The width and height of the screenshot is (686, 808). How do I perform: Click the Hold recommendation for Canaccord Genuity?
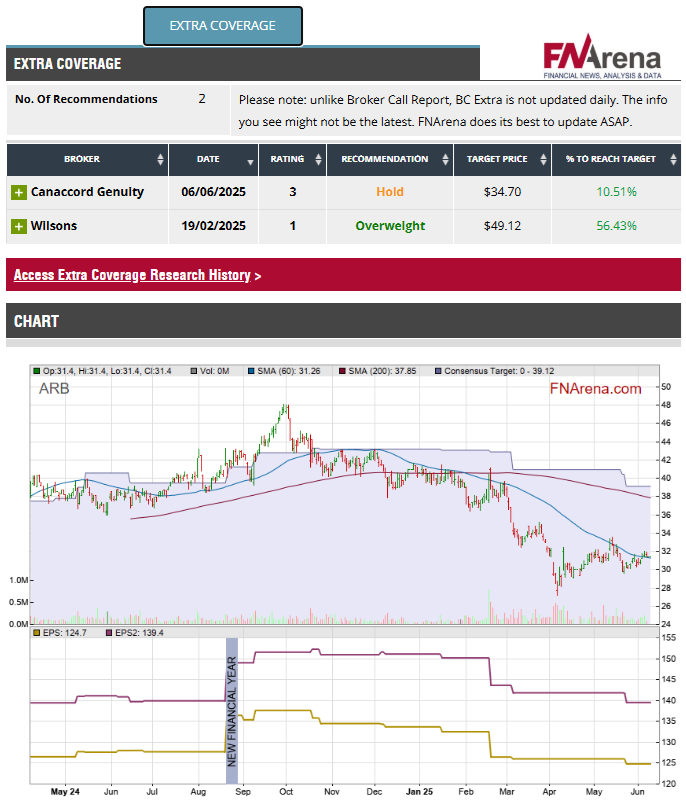[x=389, y=192]
